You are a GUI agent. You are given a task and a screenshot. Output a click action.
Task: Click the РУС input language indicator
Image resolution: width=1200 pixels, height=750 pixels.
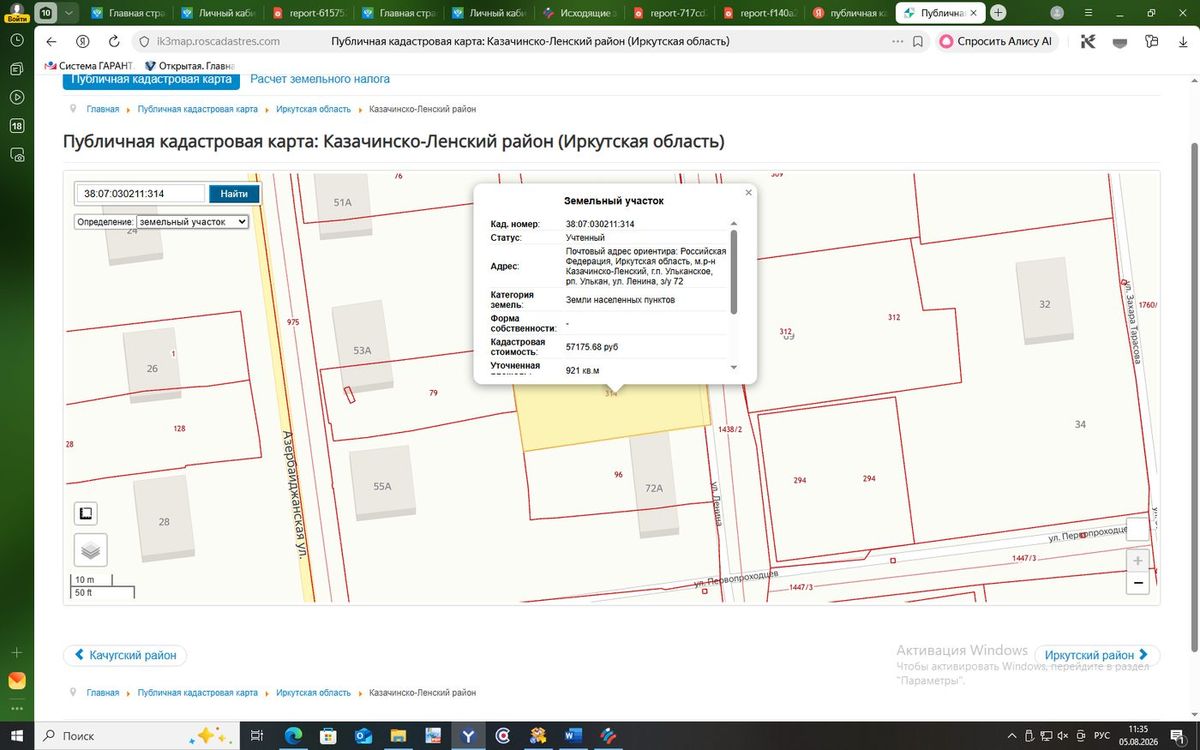(x=1102, y=735)
